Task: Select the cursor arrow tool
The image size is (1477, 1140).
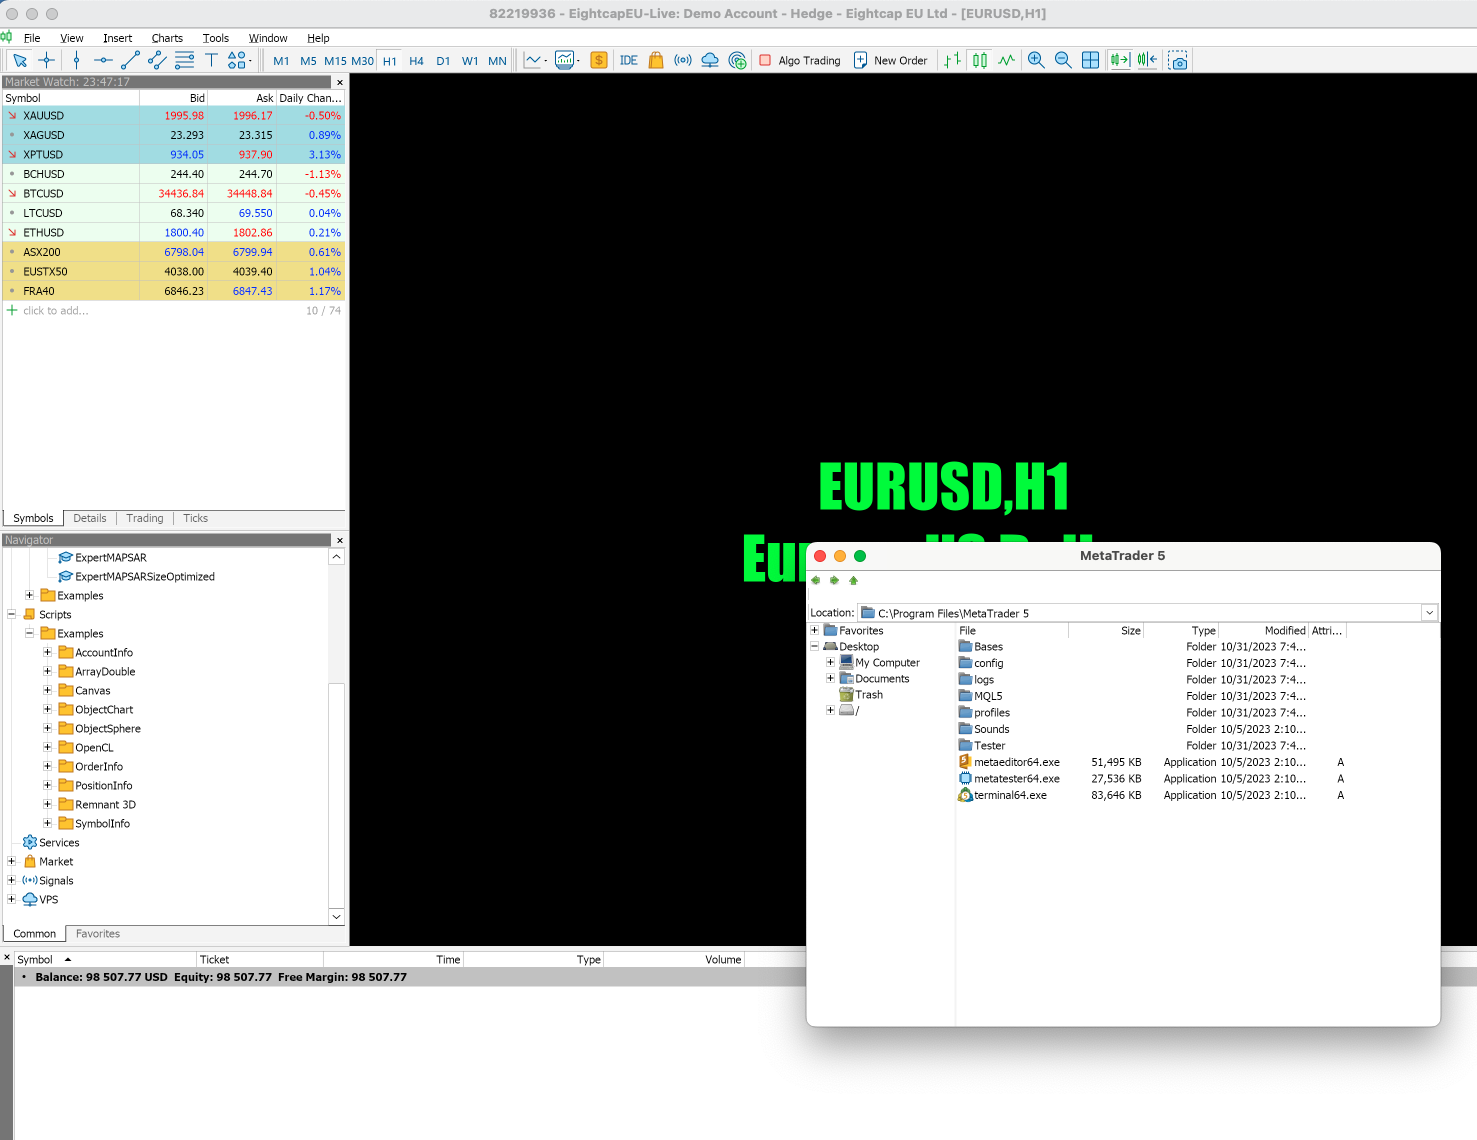Action: pyautogui.click(x=19, y=61)
